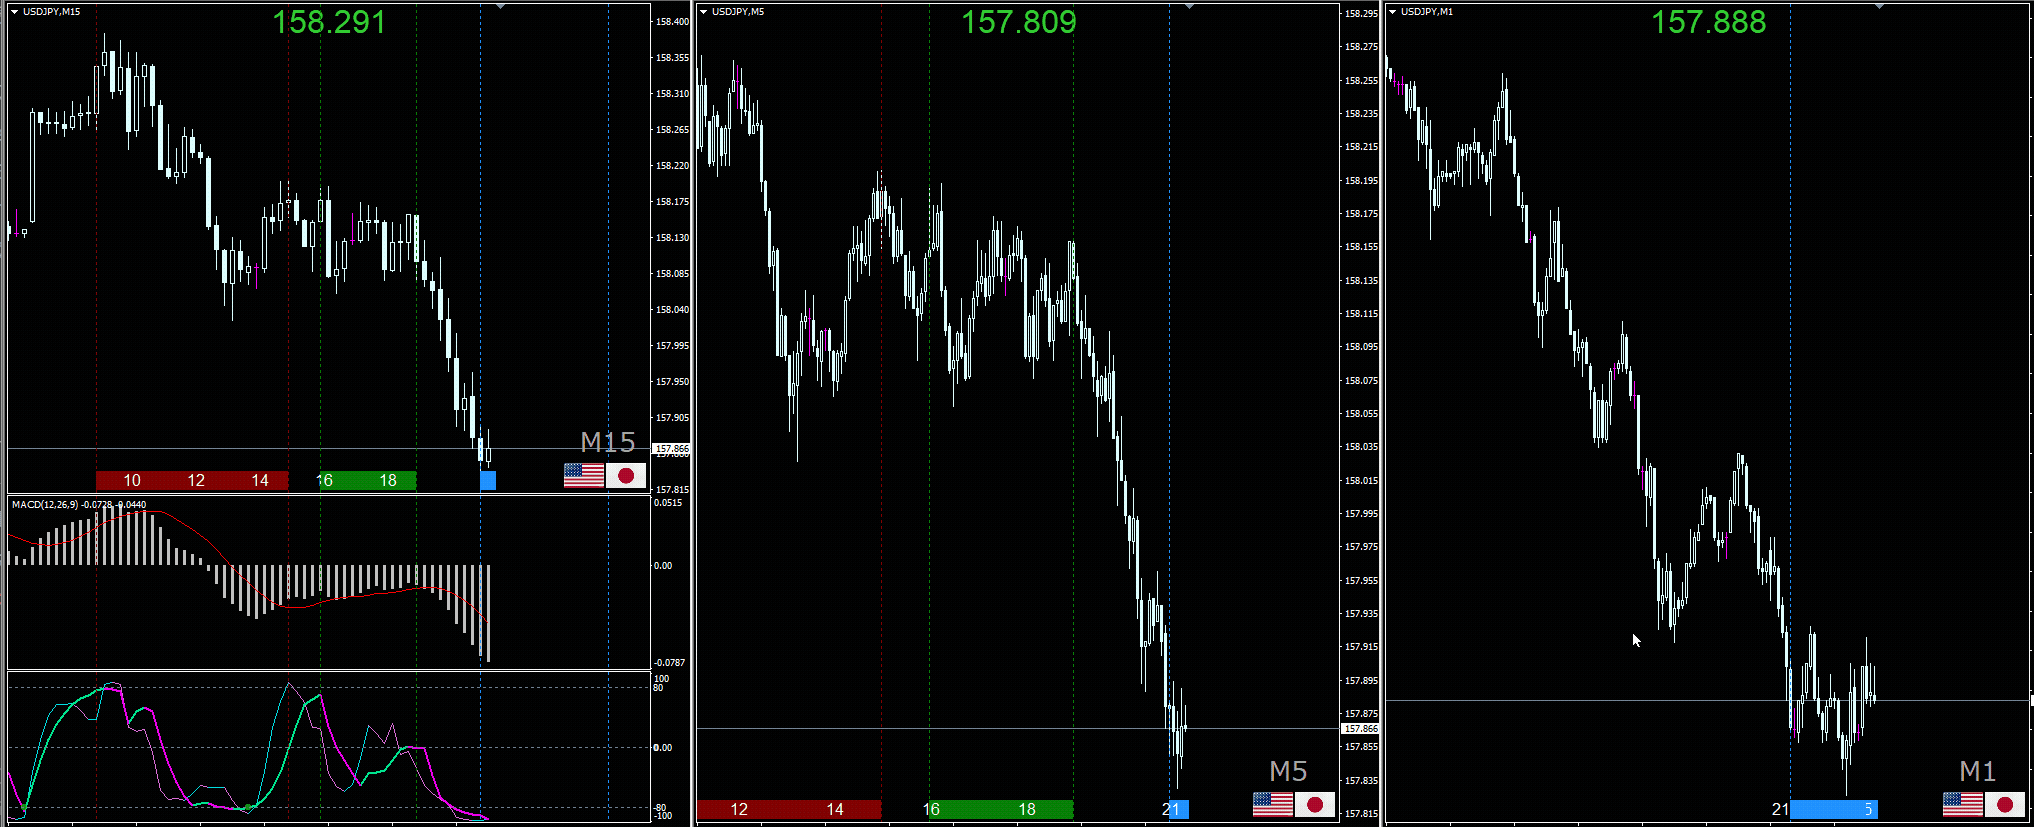Click the red session bar in the M5 chart

[789, 809]
